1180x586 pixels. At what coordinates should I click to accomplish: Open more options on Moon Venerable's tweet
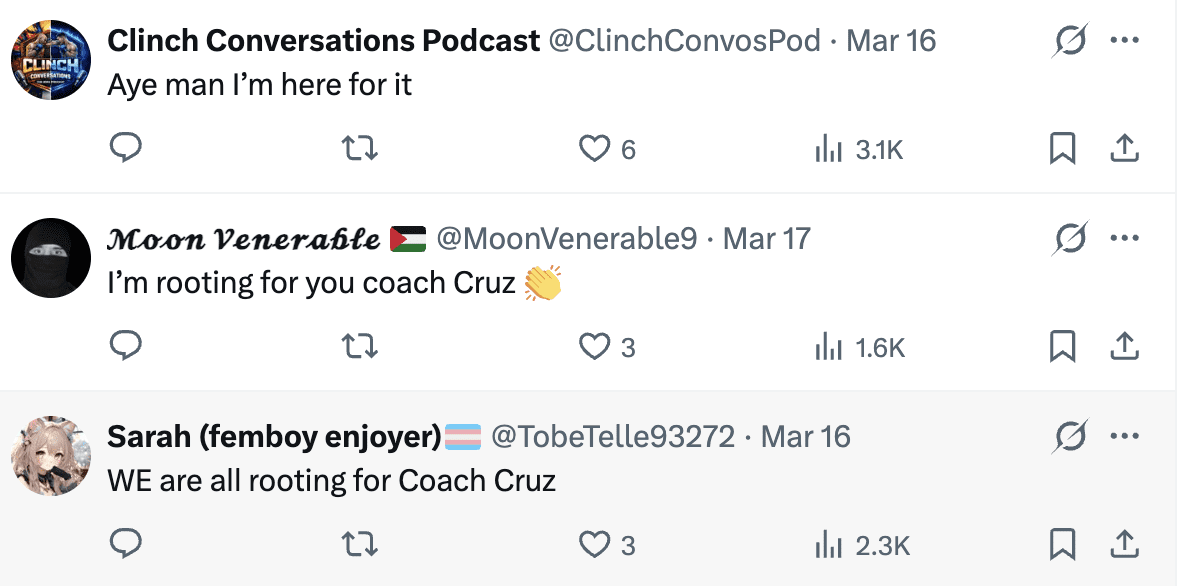[x=1125, y=238]
